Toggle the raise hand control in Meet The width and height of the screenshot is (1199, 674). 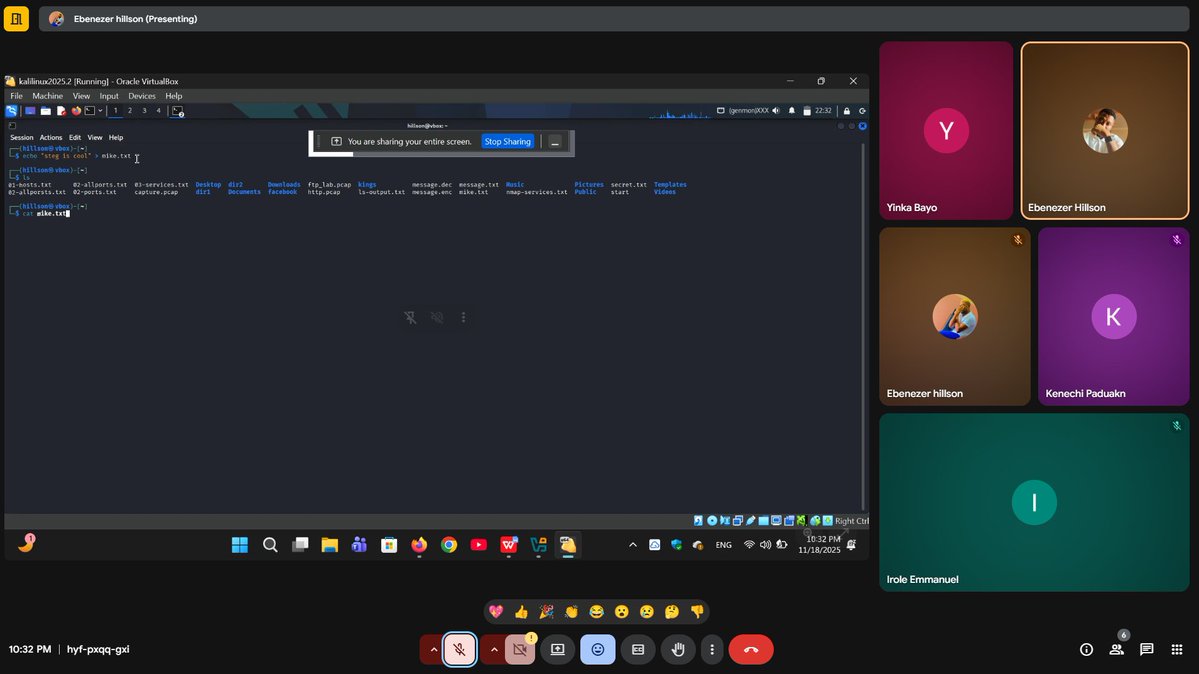point(677,649)
